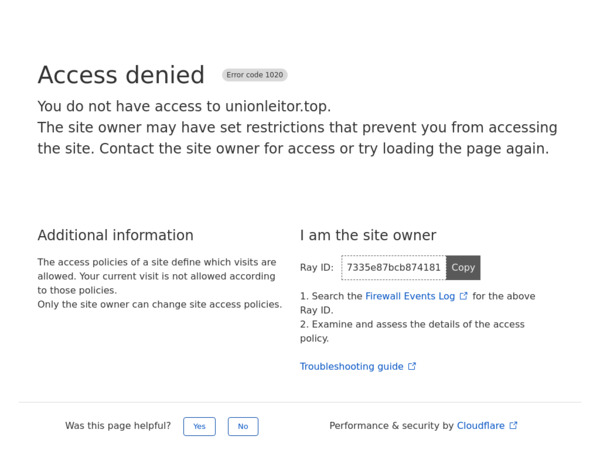
Task: Click the access policies explanation paragraph
Action: 157,276
